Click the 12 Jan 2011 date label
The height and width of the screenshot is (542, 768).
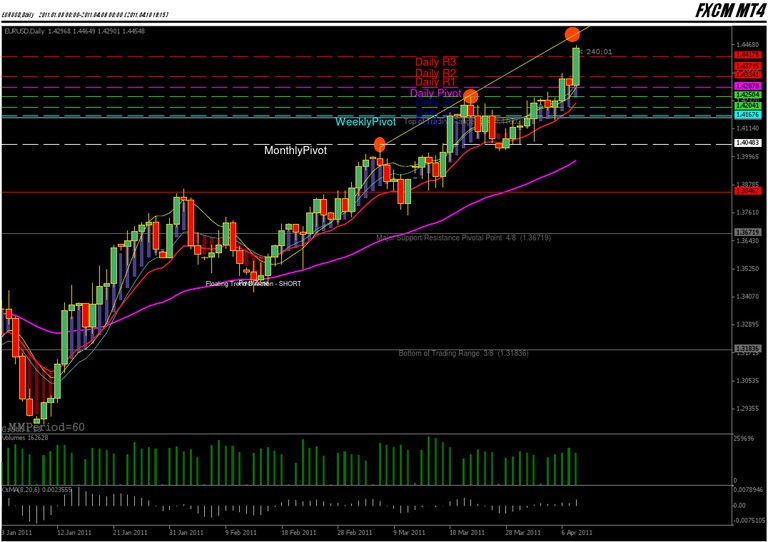point(74,532)
